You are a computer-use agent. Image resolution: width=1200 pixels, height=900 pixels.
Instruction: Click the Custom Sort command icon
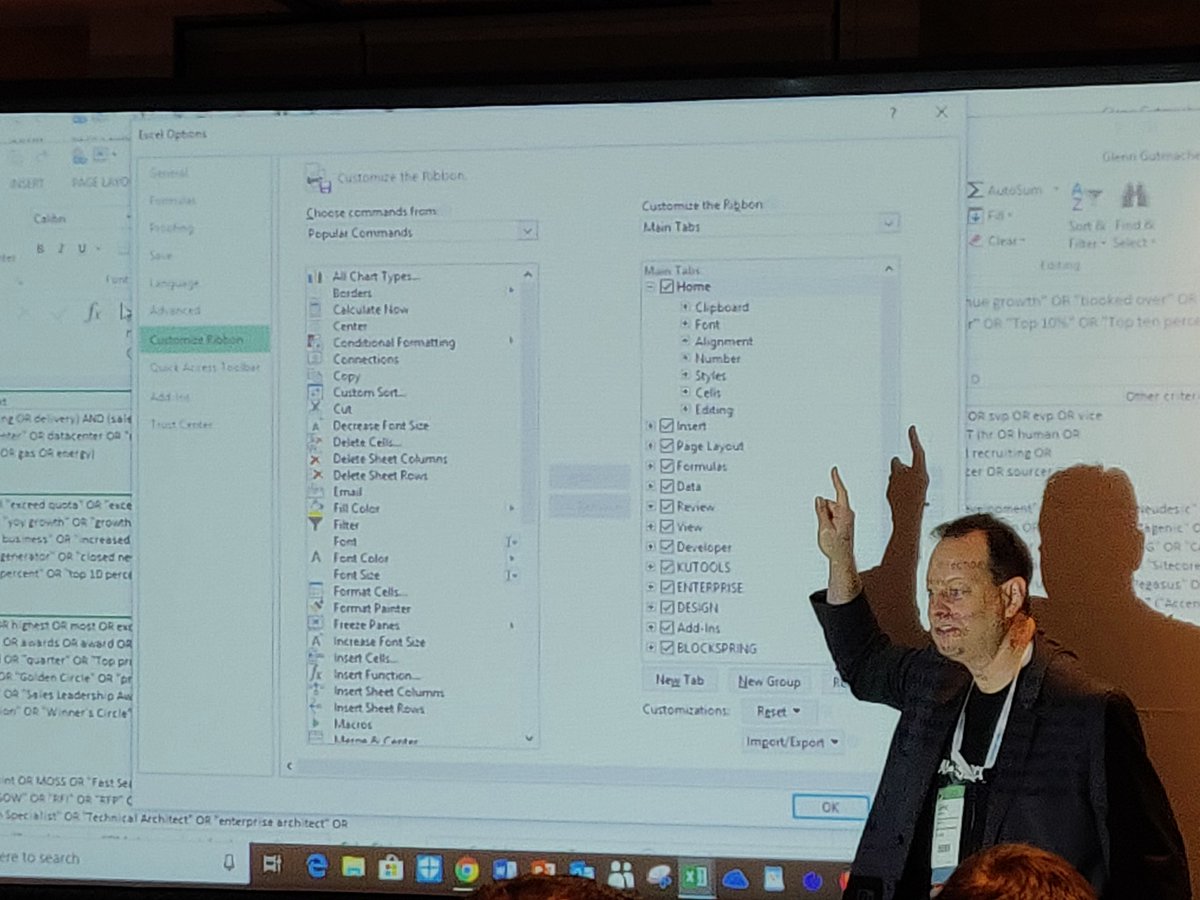[316, 392]
